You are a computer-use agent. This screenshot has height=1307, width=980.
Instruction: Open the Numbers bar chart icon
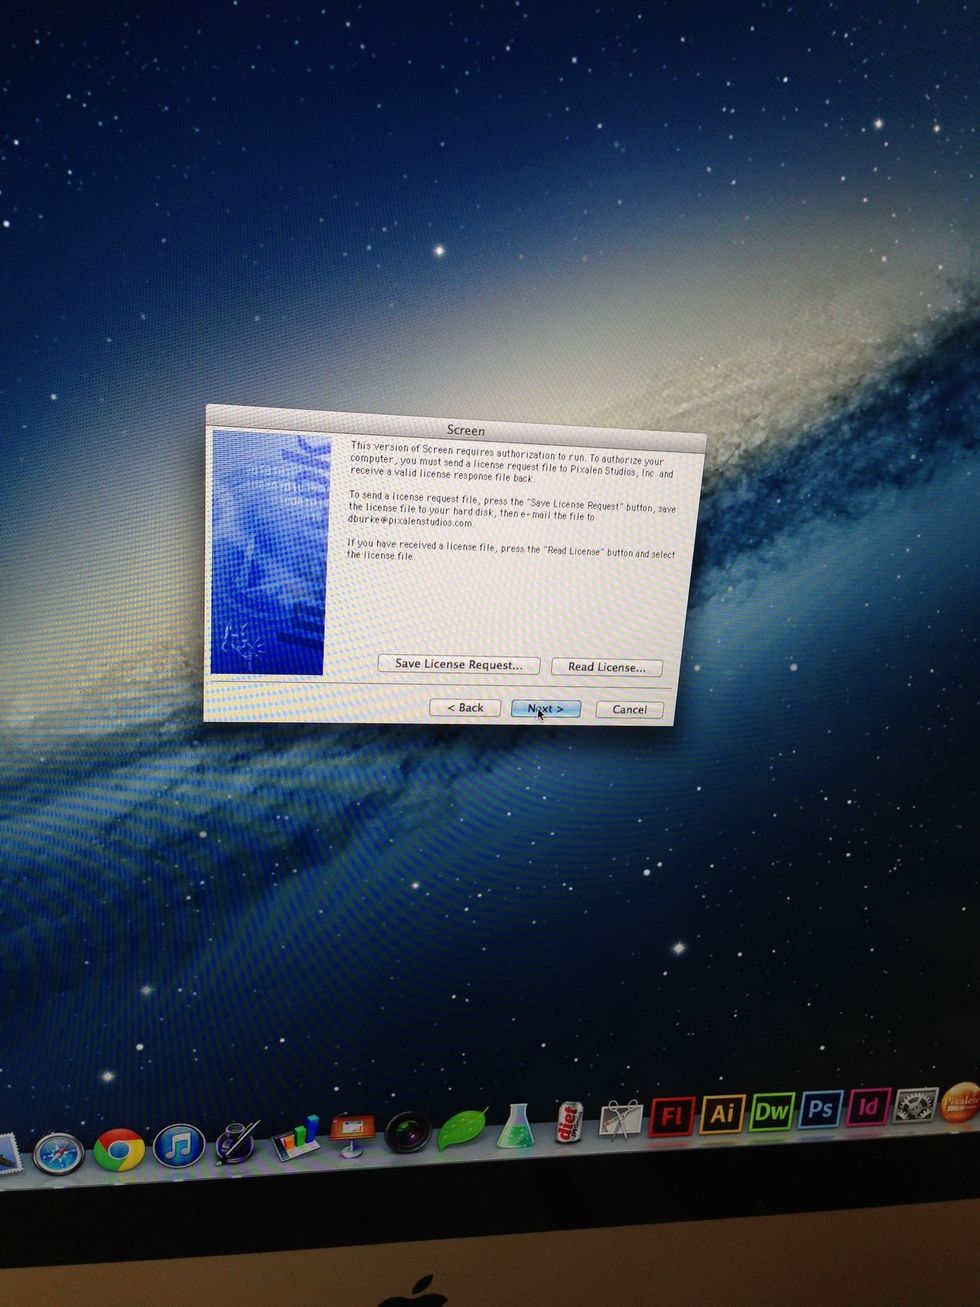pyautogui.click(x=296, y=1138)
